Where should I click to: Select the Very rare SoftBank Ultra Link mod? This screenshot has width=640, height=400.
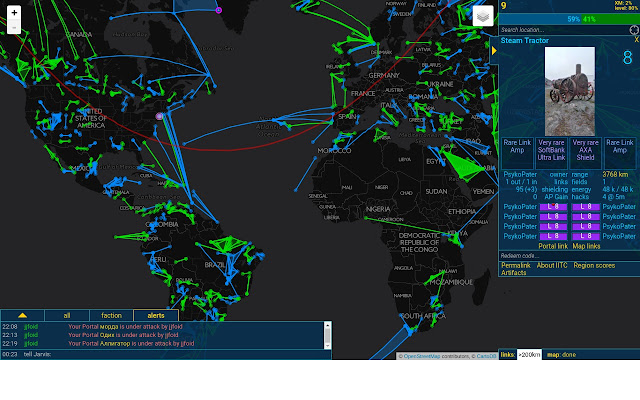551,153
